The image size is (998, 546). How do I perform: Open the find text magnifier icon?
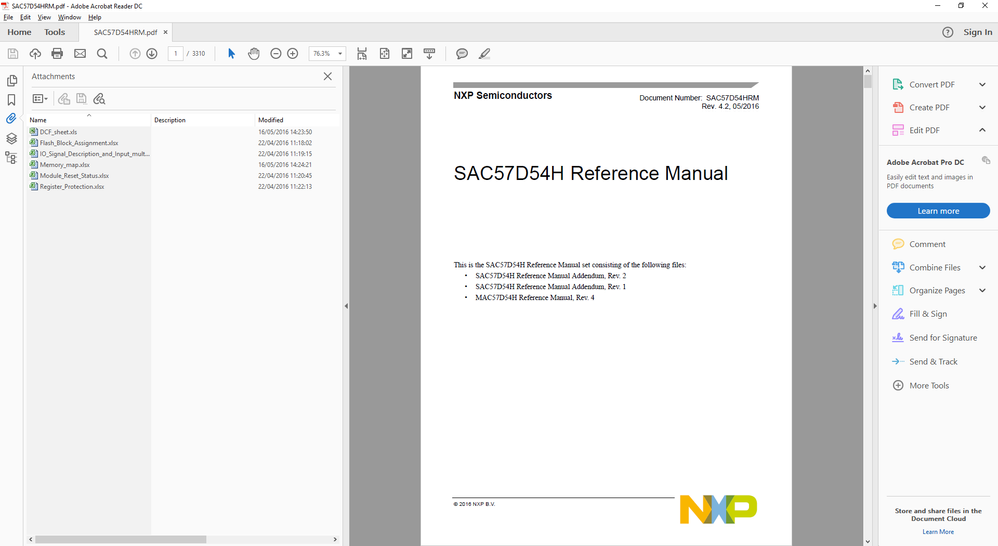(x=102, y=54)
